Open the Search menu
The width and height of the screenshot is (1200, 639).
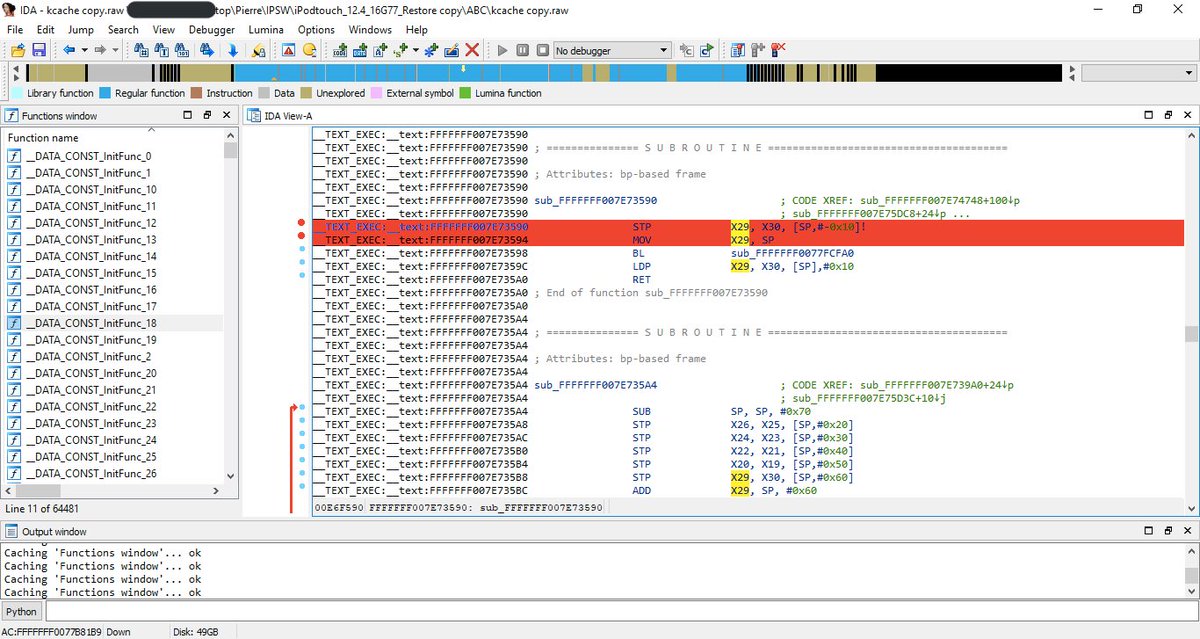click(x=123, y=30)
